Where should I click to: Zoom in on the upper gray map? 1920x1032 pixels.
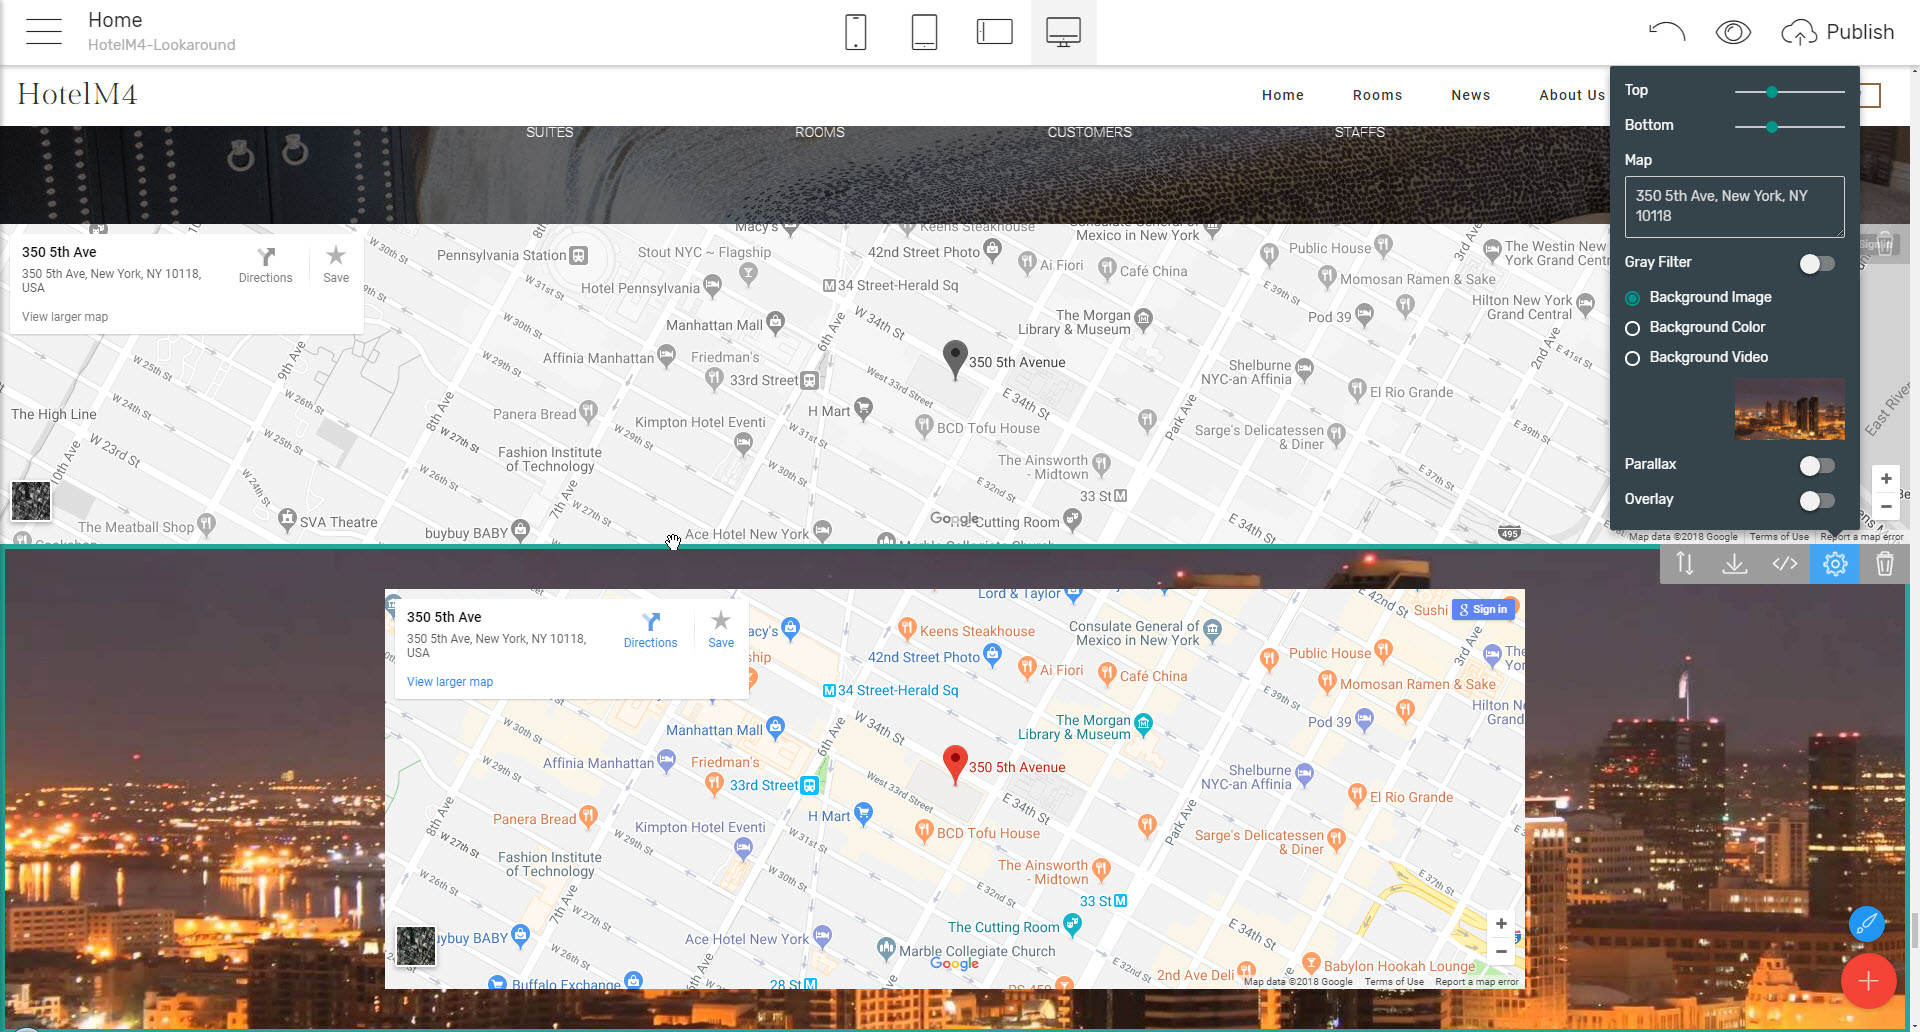[1886, 479]
